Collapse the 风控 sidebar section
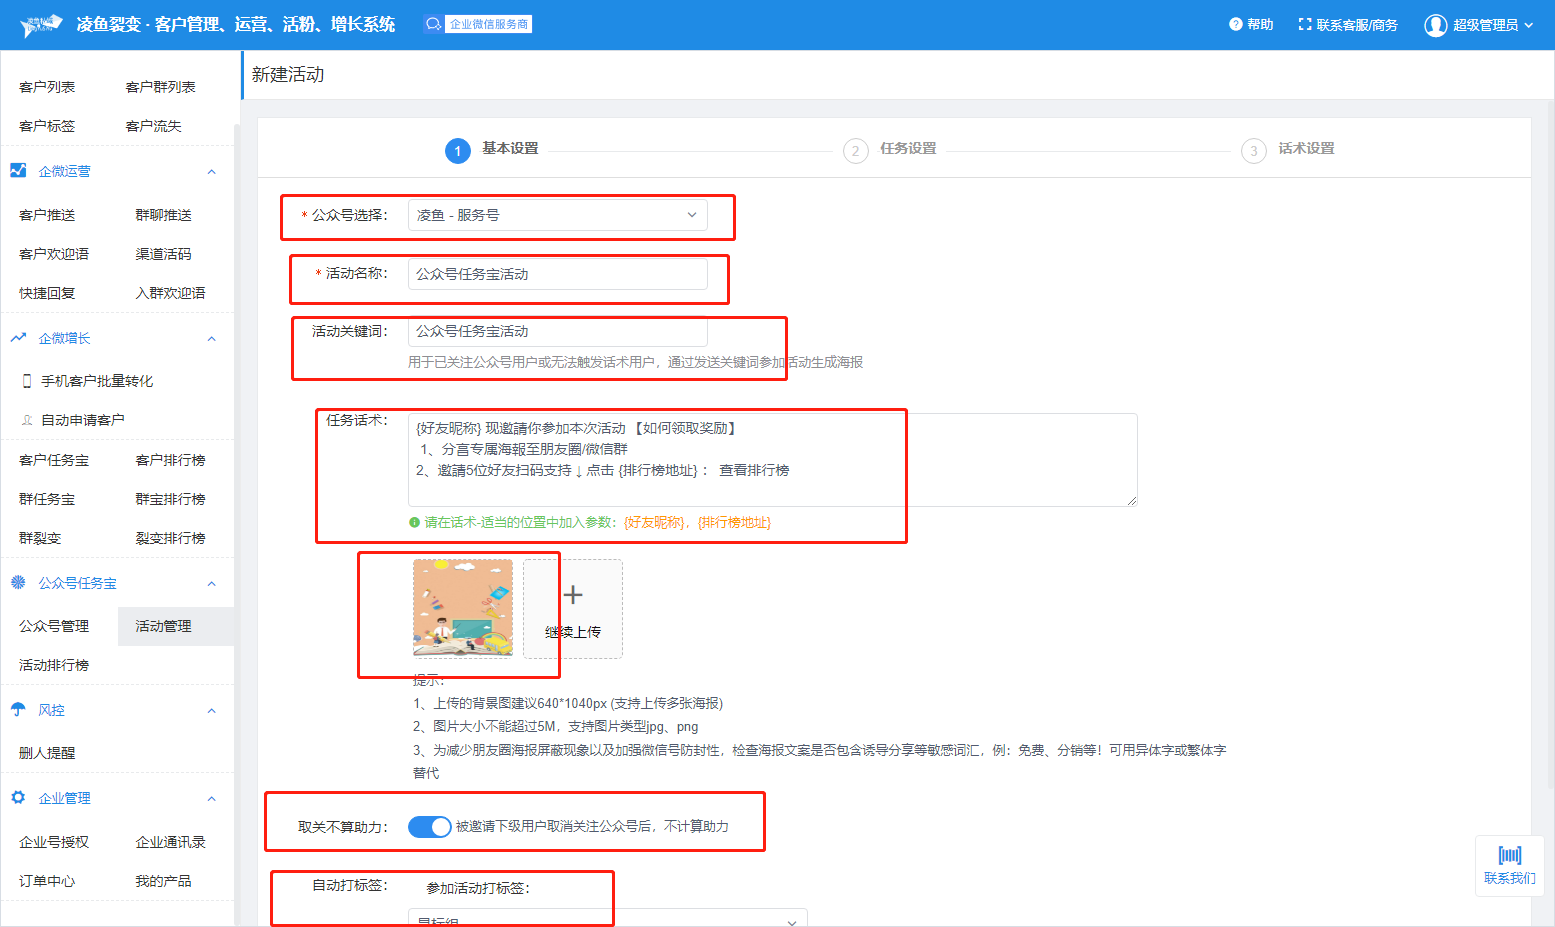The height and width of the screenshot is (927, 1555). click(x=211, y=711)
